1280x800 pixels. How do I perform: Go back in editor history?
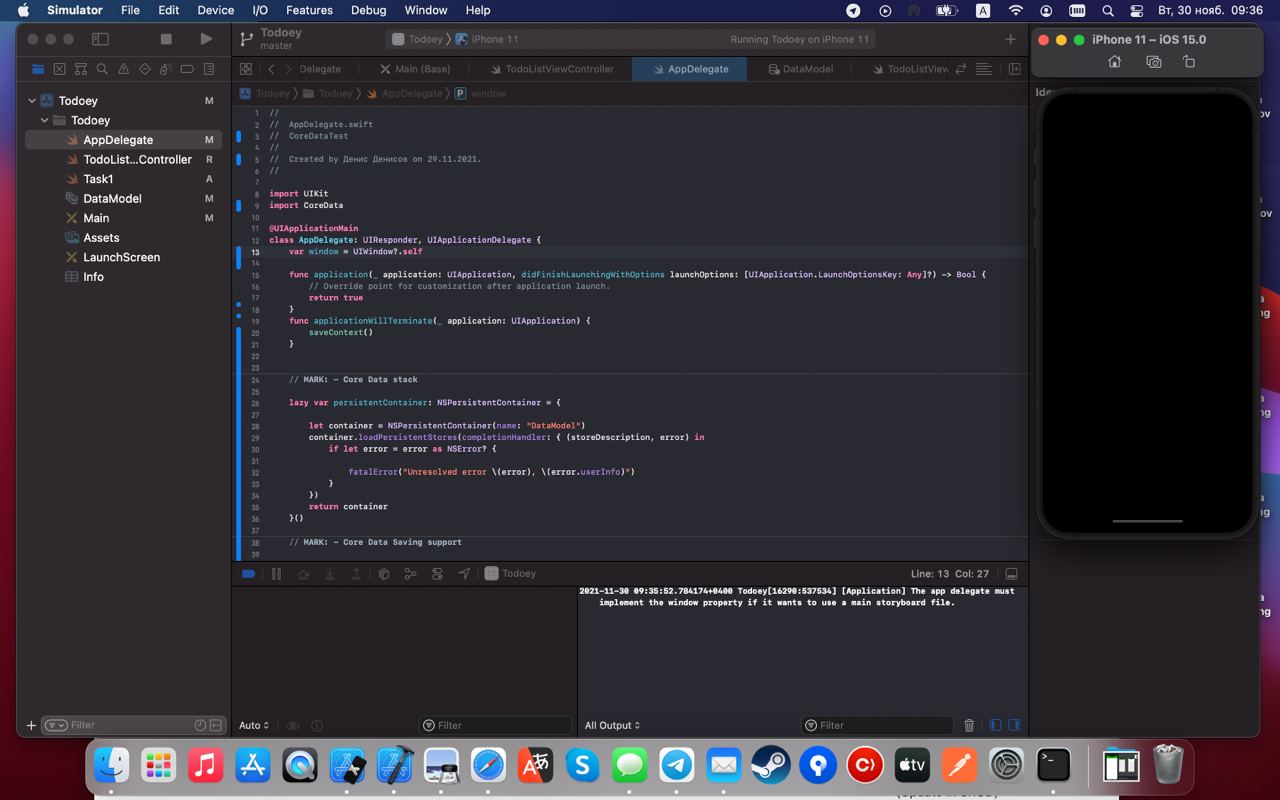271,69
